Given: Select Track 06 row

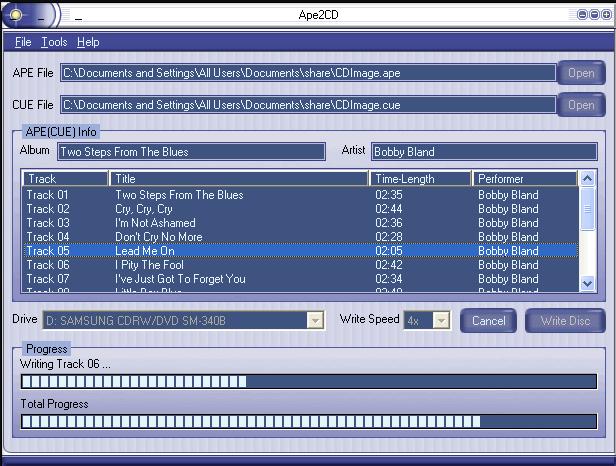Looking at the screenshot, I should (x=301, y=265).
